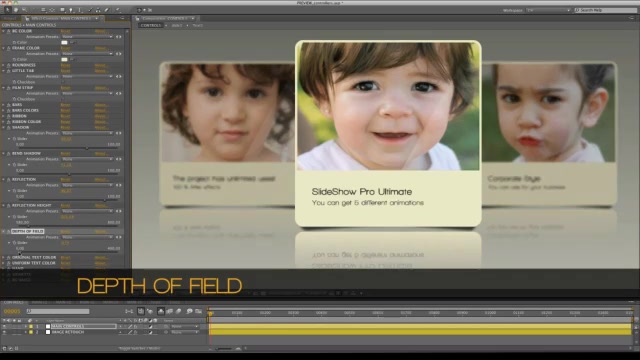Viewport: 640px width, 360px height.
Task: Open the composition mini-flowchart in timeline
Action: pos(129,311)
